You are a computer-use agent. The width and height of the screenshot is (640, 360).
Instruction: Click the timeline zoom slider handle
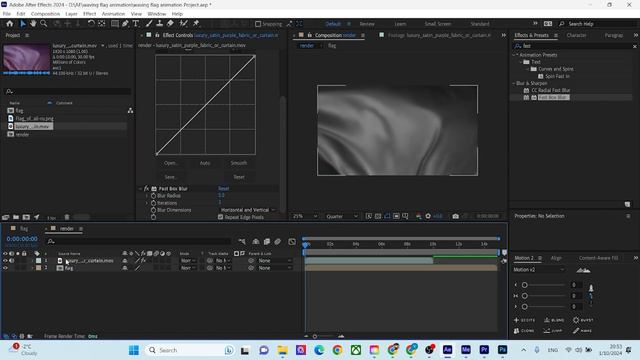(315, 336)
